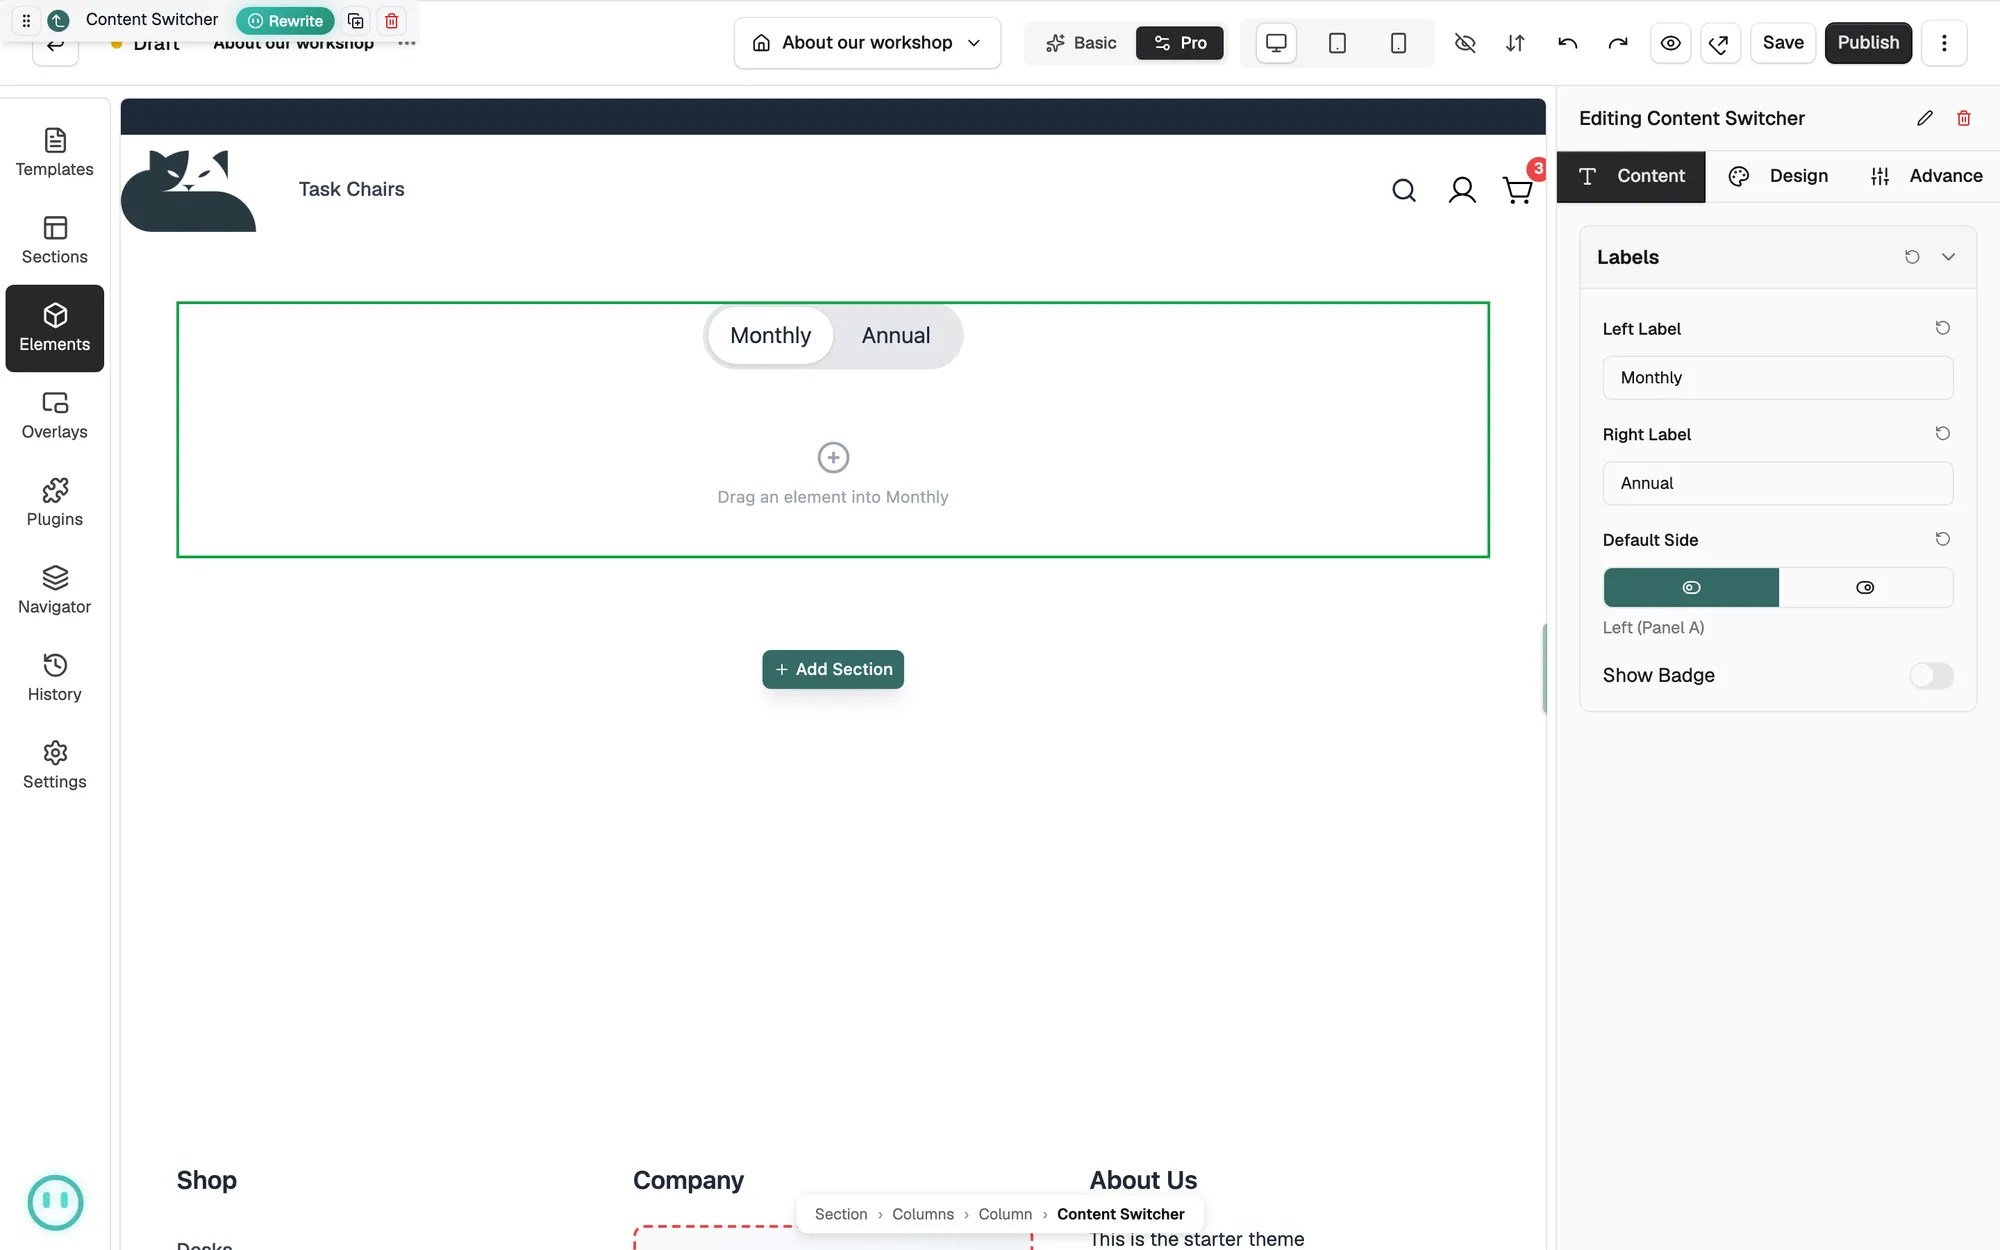The width and height of the screenshot is (2000, 1250).
Task: Switch to tablet device preview
Action: click(x=1337, y=43)
